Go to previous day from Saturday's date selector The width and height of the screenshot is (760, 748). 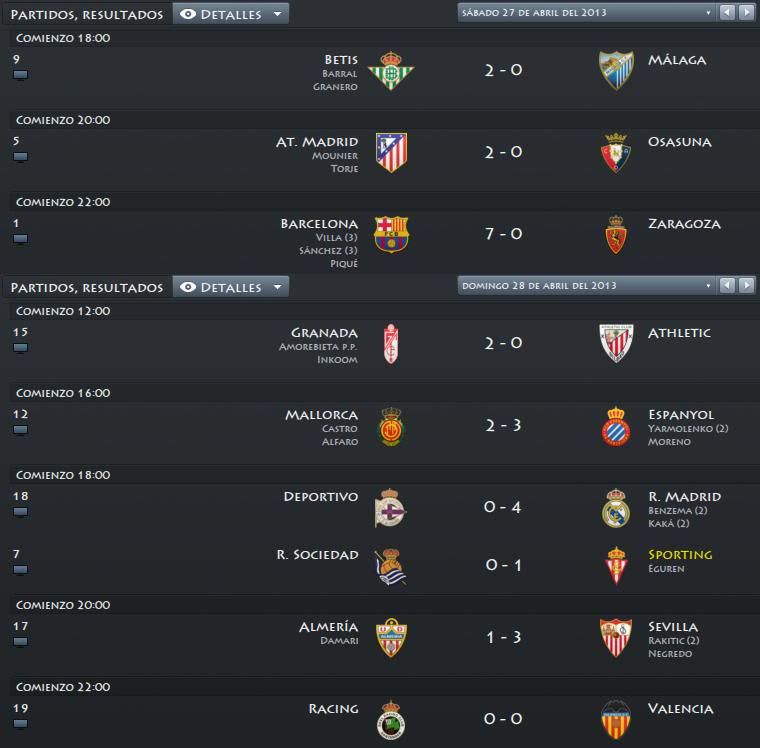coord(727,13)
